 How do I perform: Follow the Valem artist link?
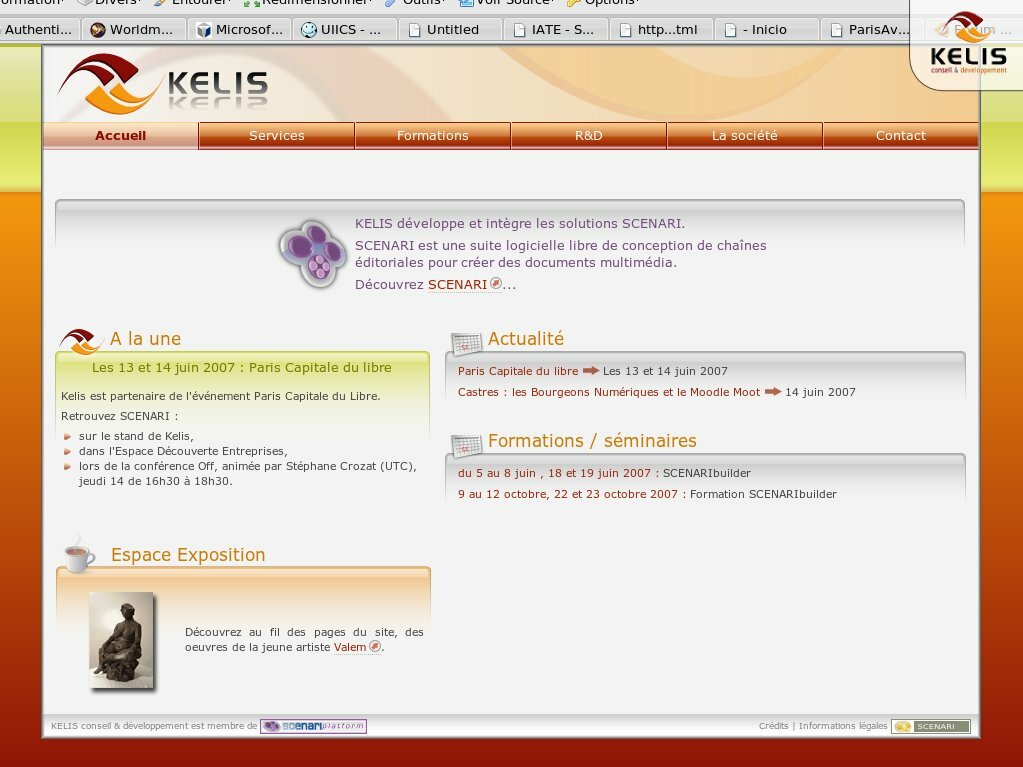click(x=350, y=647)
